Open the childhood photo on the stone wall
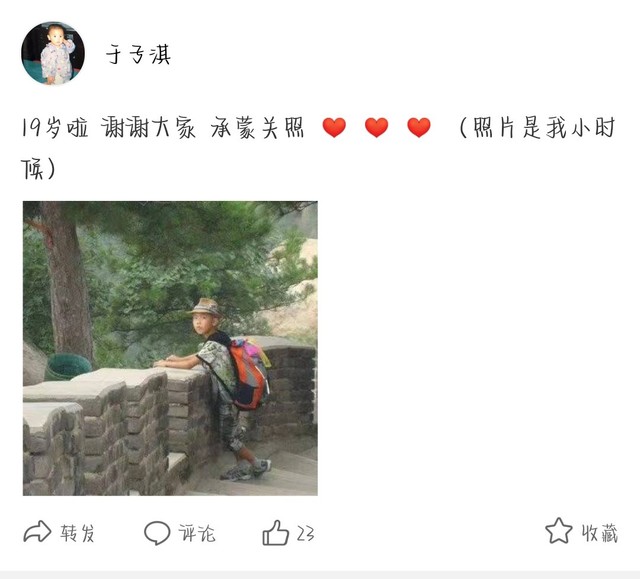Image resolution: width=640 pixels, height=579 pixels. (170, 348)
